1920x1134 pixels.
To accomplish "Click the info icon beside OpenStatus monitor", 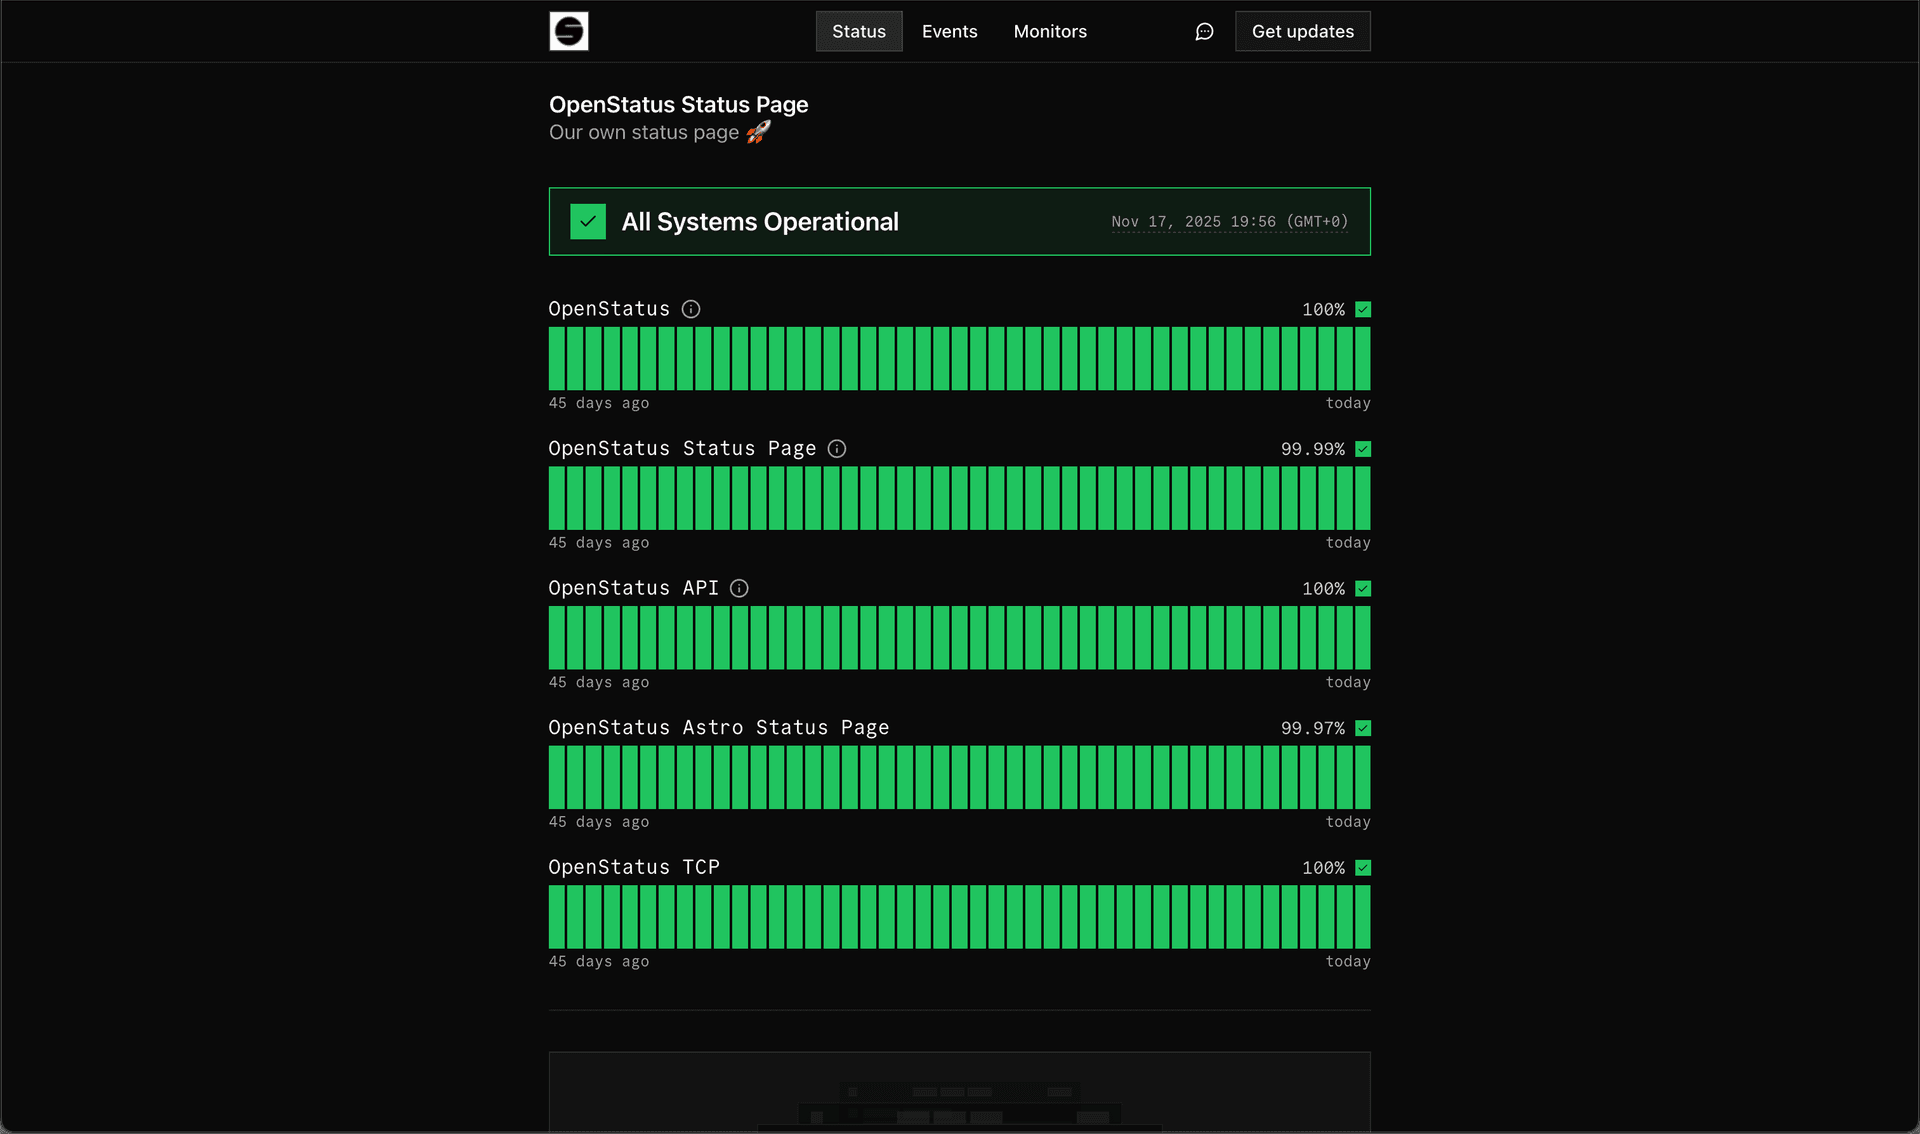I will pyautogui.click(x=690, y=309).
